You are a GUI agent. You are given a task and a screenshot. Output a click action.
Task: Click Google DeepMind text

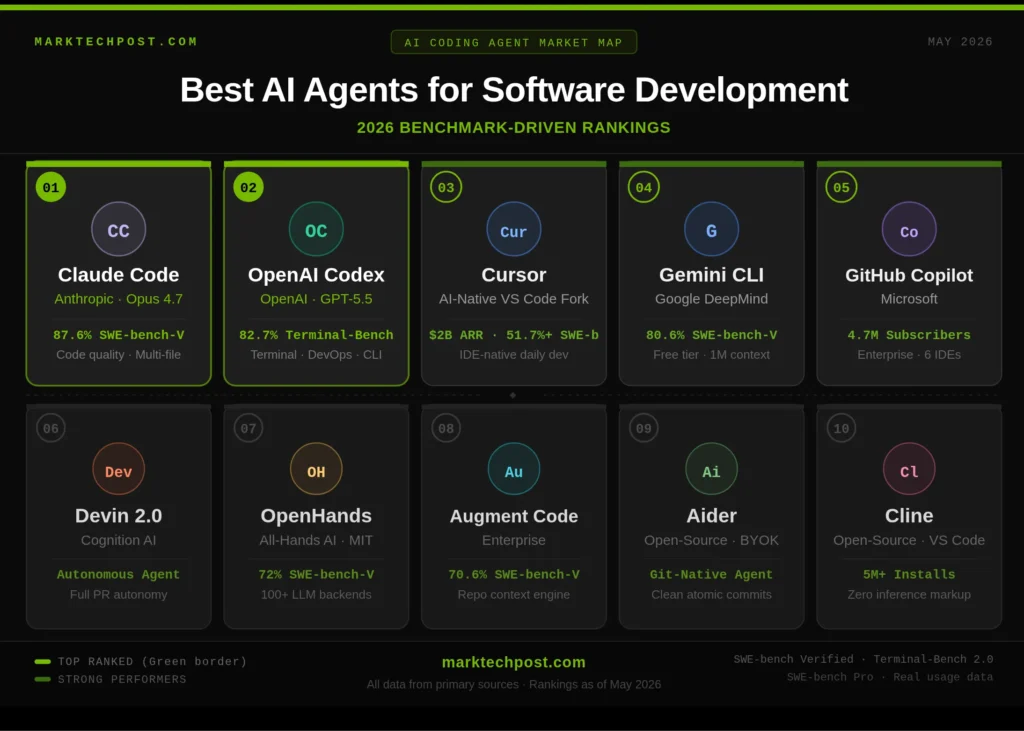(x=711, y=299)
